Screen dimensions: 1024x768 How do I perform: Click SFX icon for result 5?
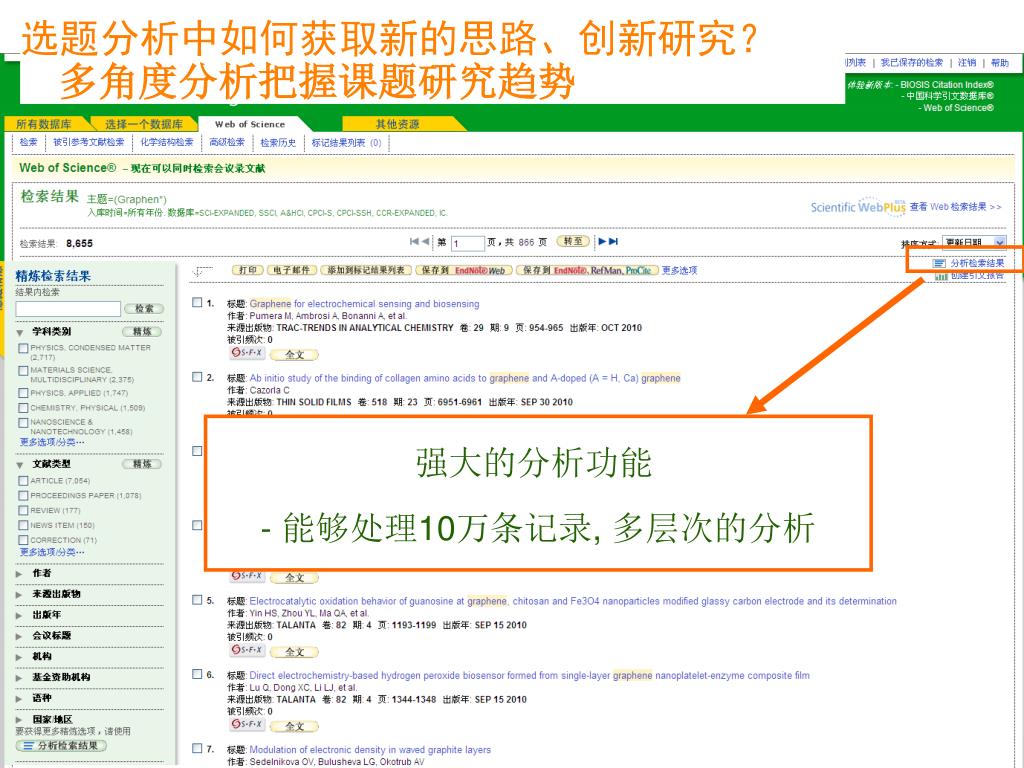247,650
